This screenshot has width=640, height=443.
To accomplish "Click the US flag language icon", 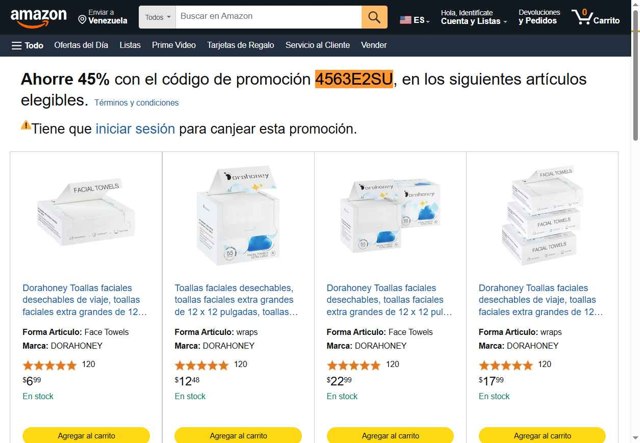I will coord(405,20).
